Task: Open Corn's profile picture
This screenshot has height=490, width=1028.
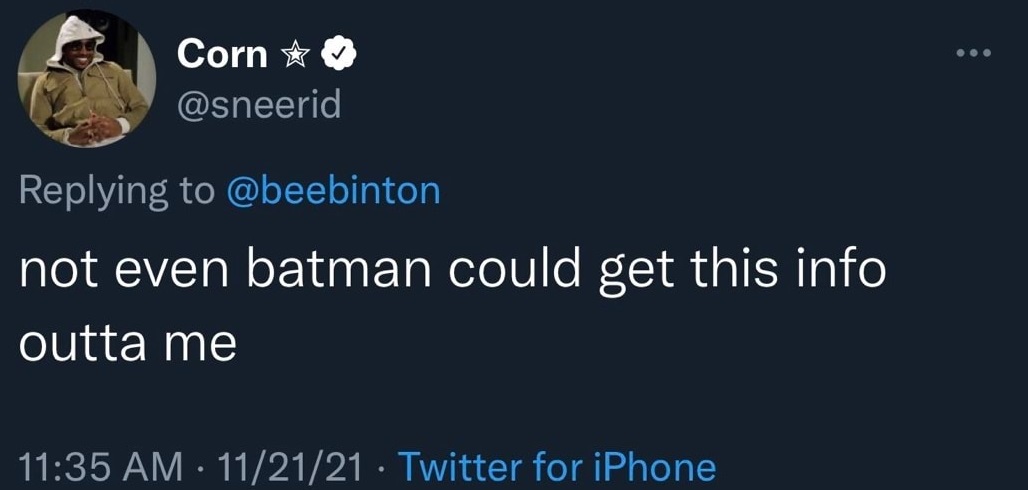Action: pyautogui.click(x=87, y=81)
